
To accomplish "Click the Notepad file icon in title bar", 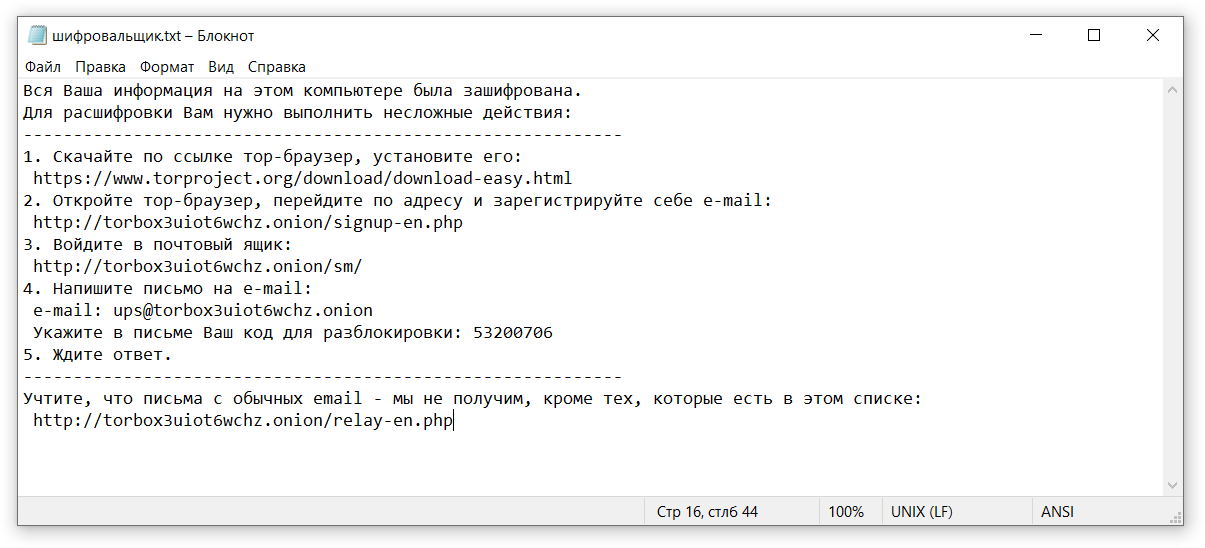I will coord(37,36).
